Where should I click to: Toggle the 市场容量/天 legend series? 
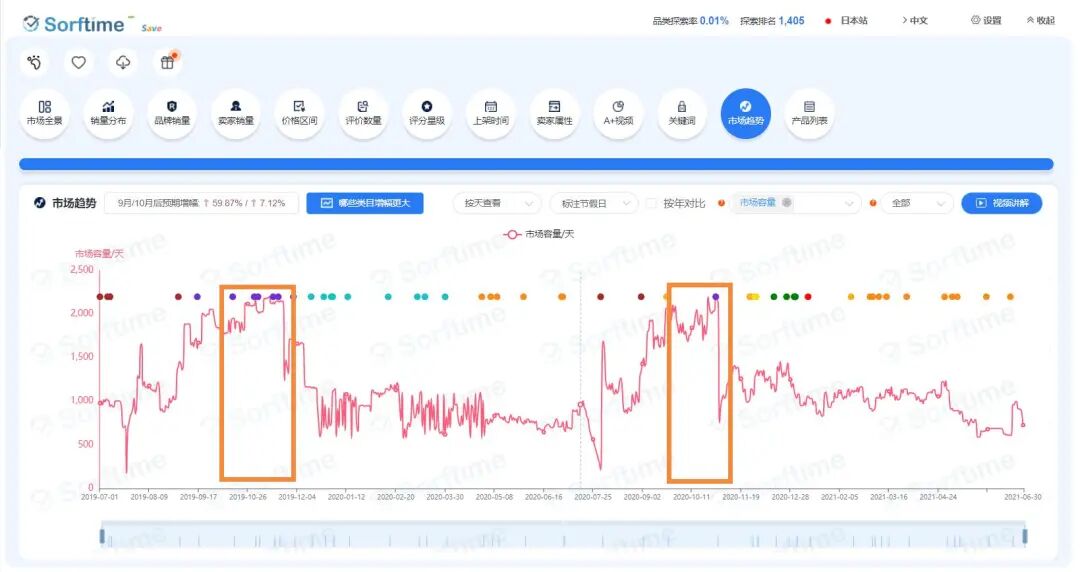click(x=539, y=234)
